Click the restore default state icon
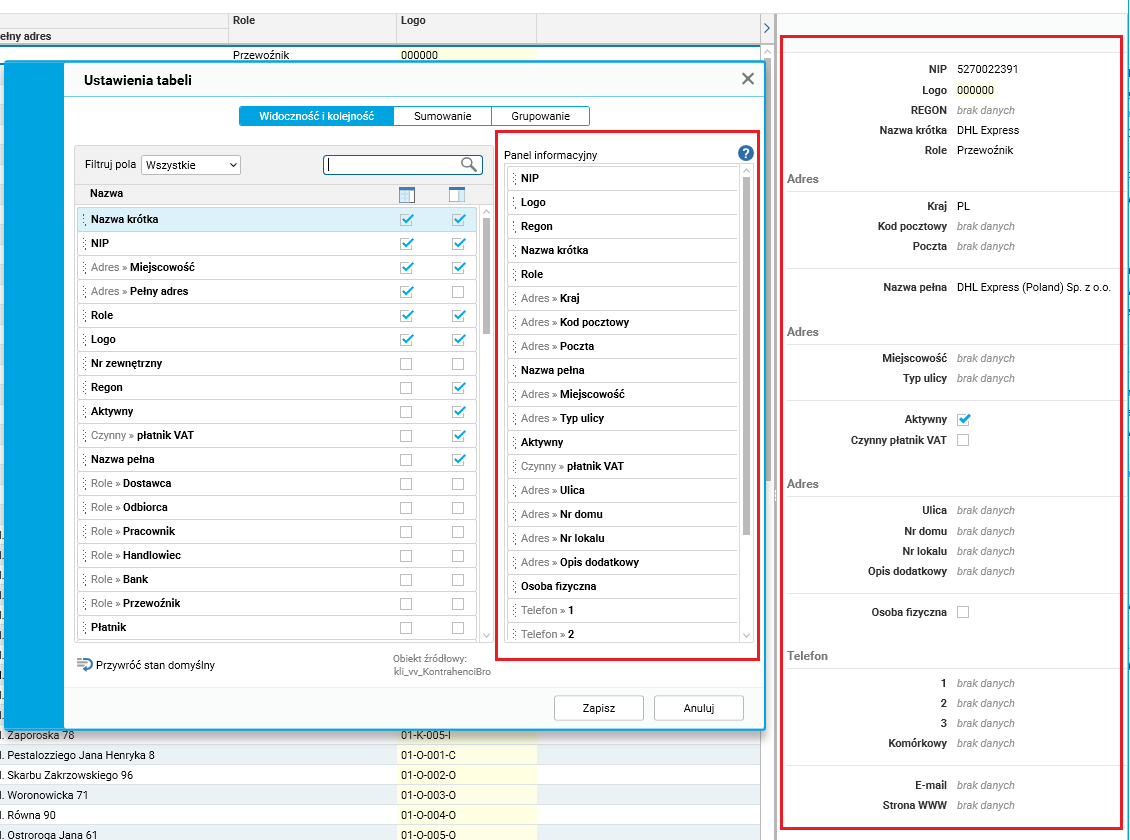The width and height of the screenshot is (1130, 840). tap(84, 664)
